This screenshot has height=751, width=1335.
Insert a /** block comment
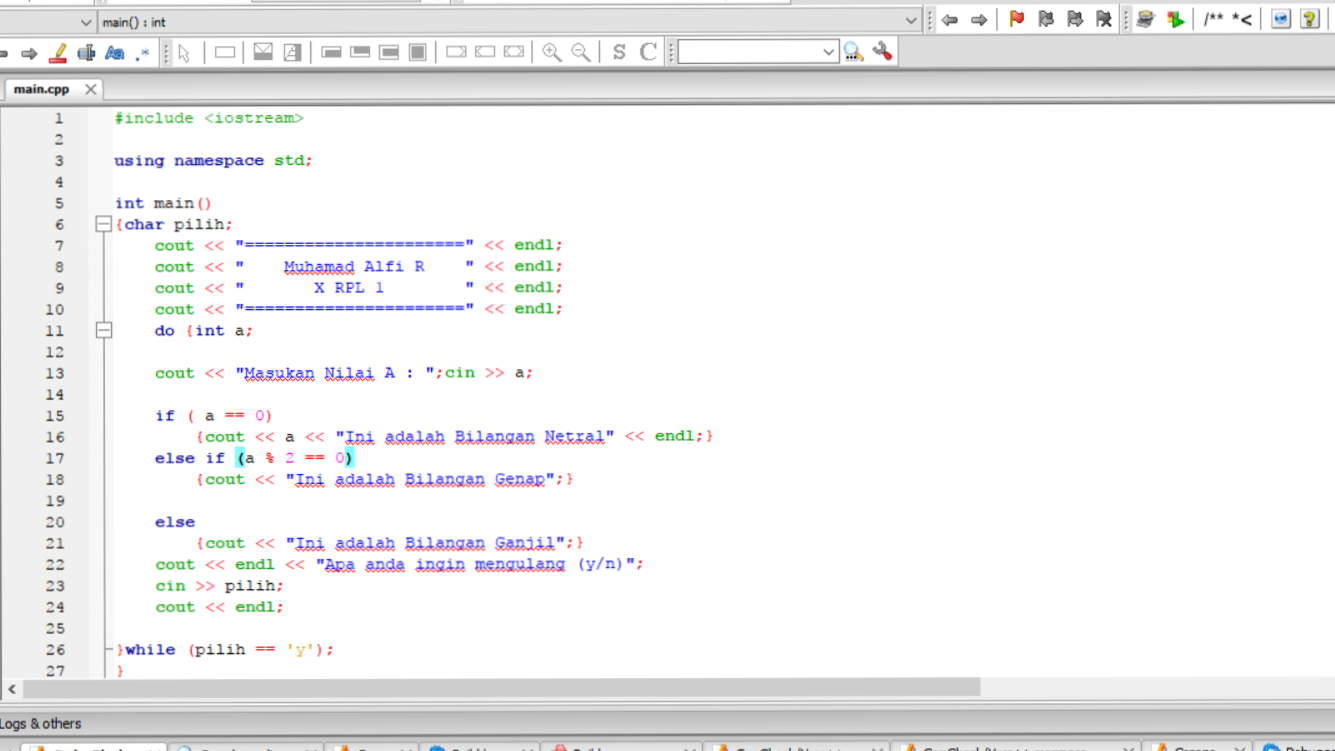[x=1213, y=19]
